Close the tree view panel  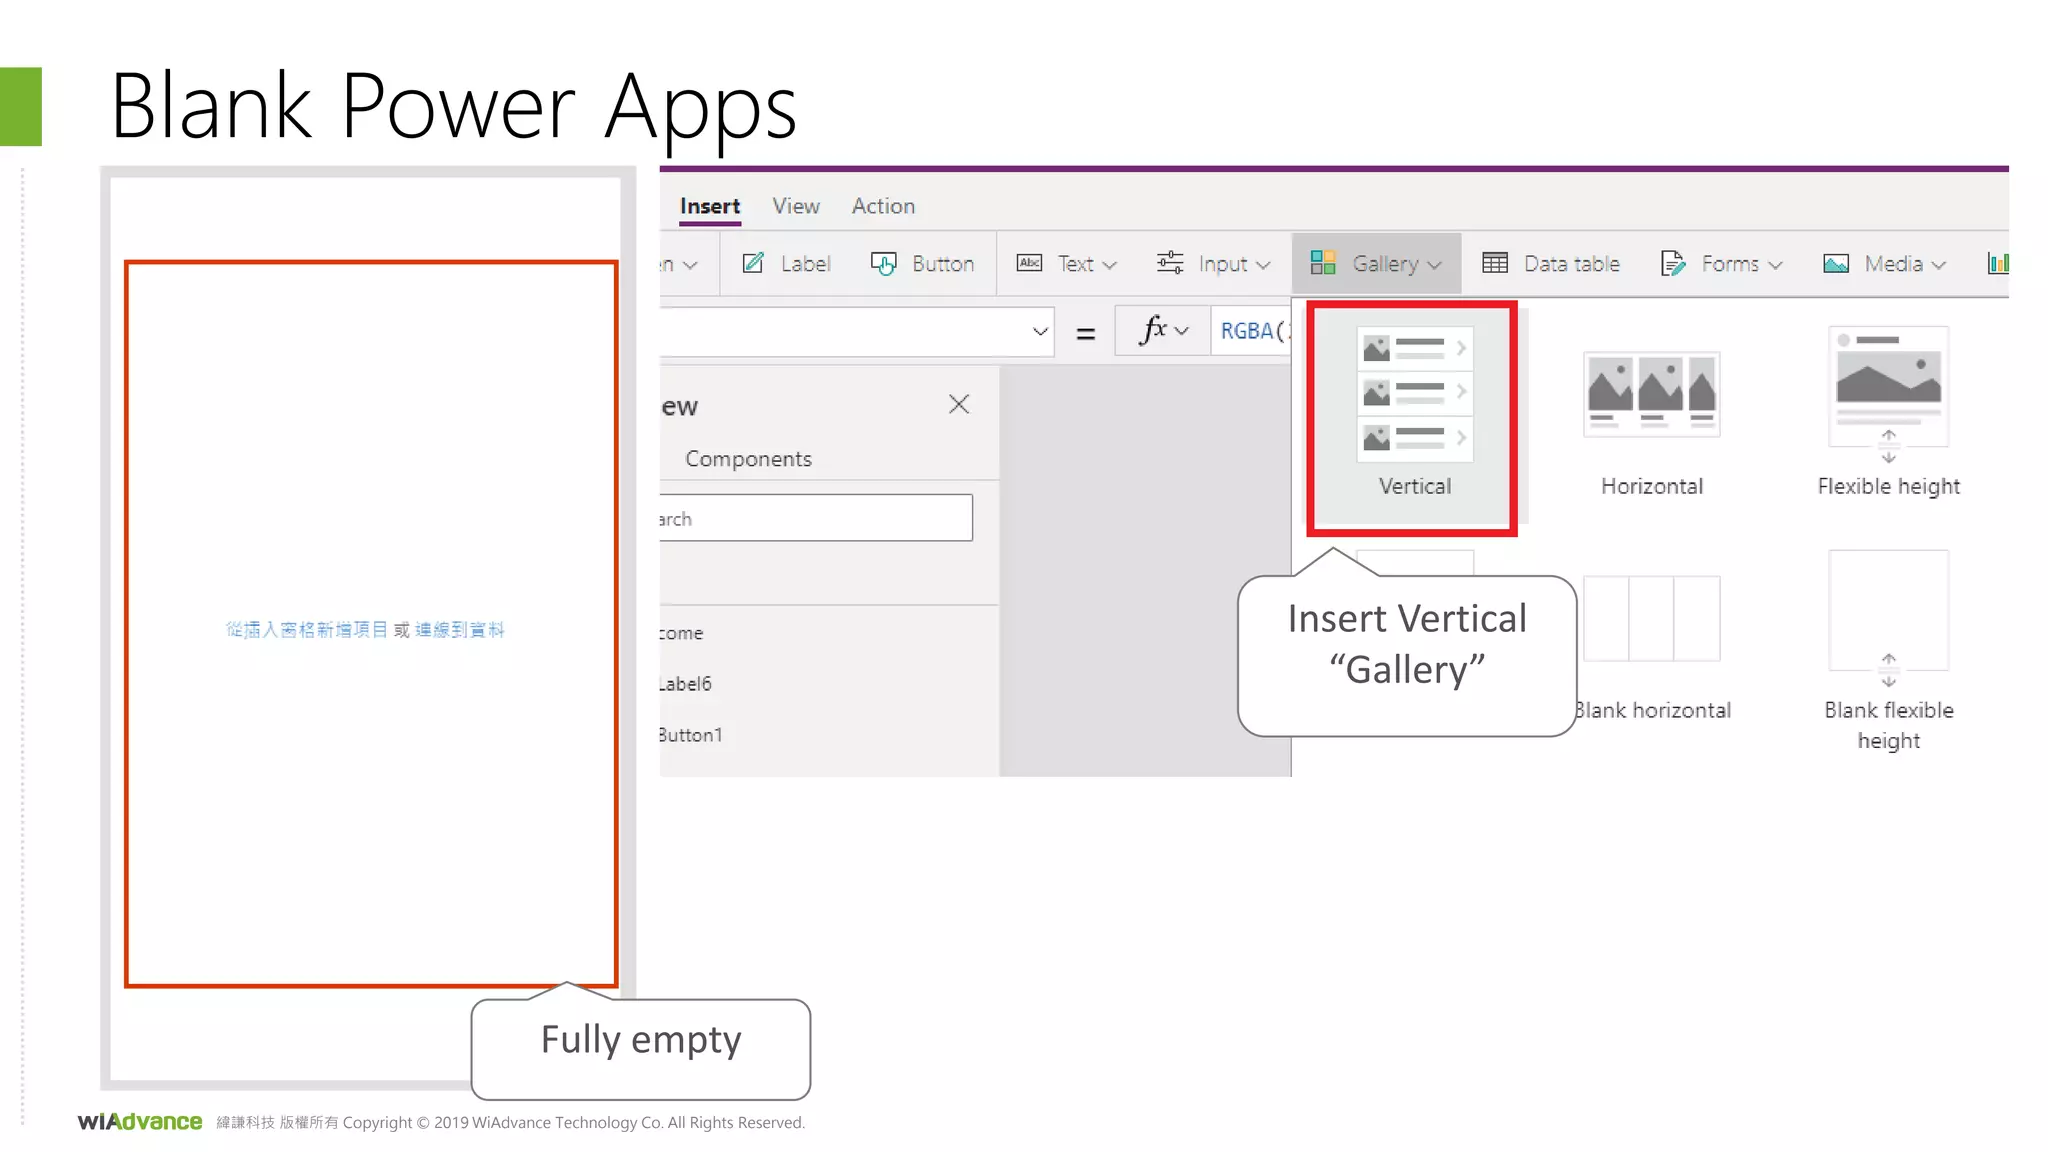click(959, 404)
